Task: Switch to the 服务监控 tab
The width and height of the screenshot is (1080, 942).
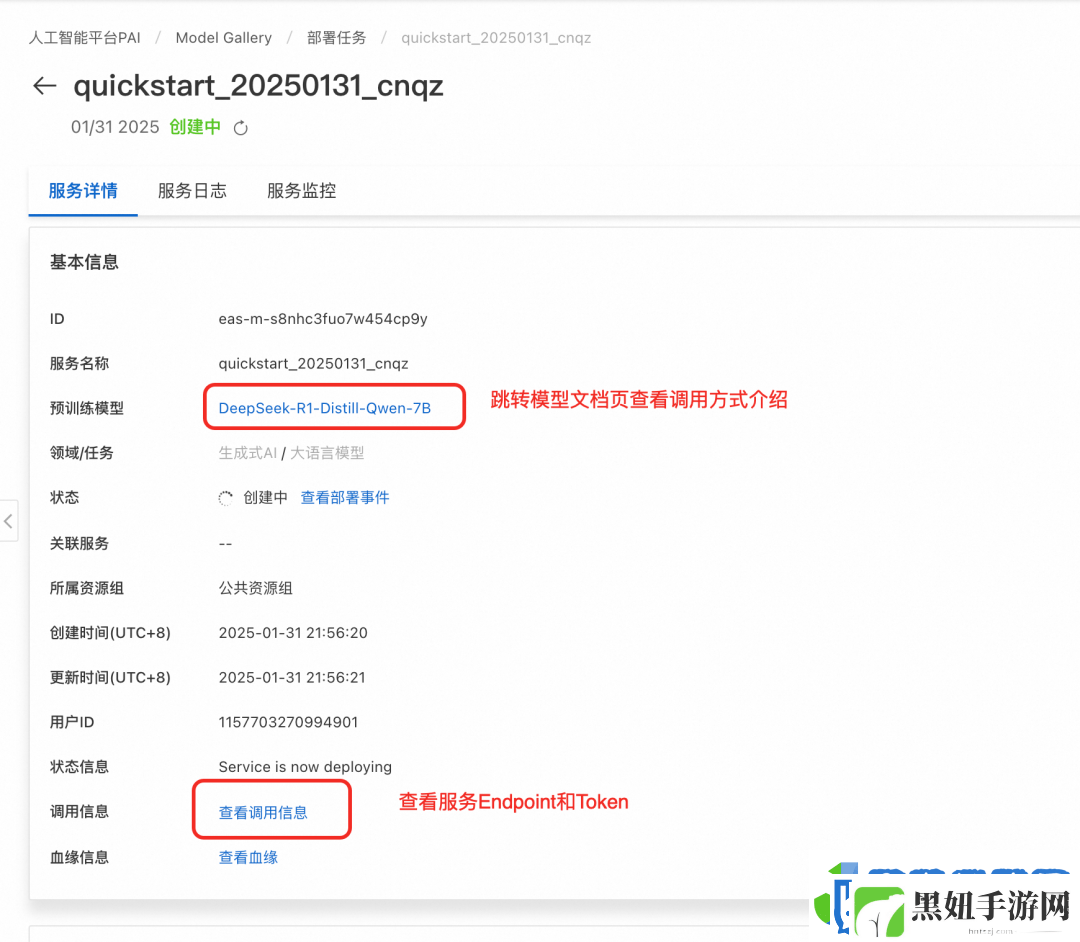Action: (x=302, y=191)
